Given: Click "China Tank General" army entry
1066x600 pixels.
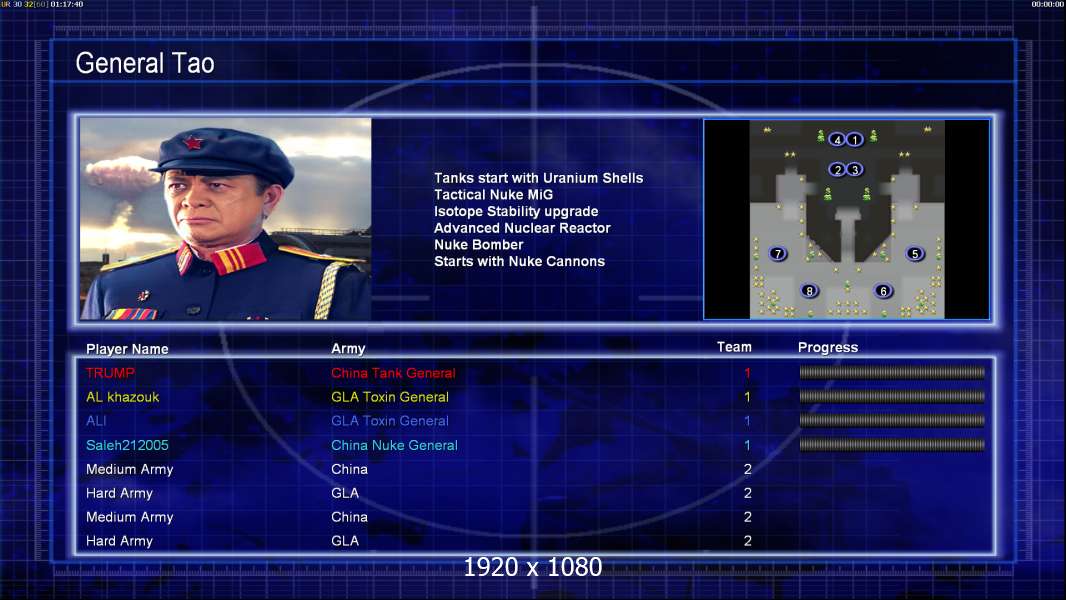Looking at the screenshot, I should coord(393,373).
